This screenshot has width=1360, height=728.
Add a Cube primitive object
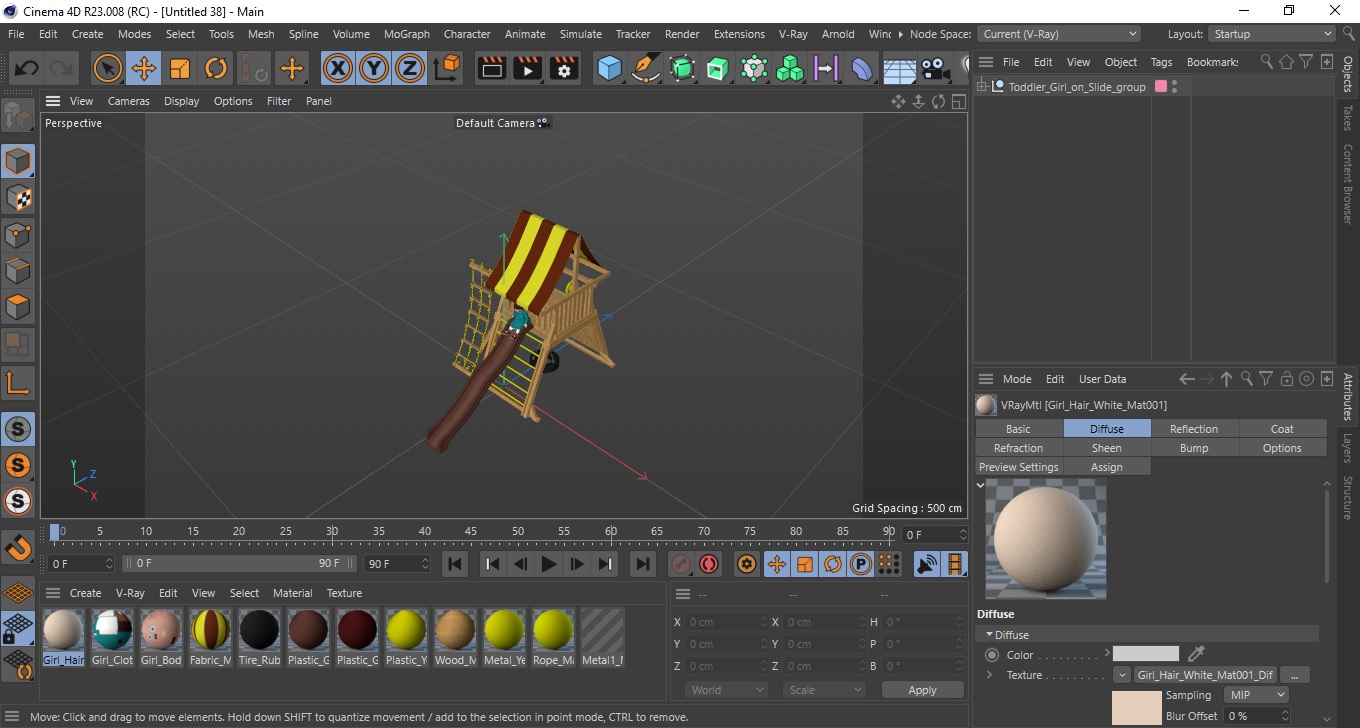pos(610,69)
